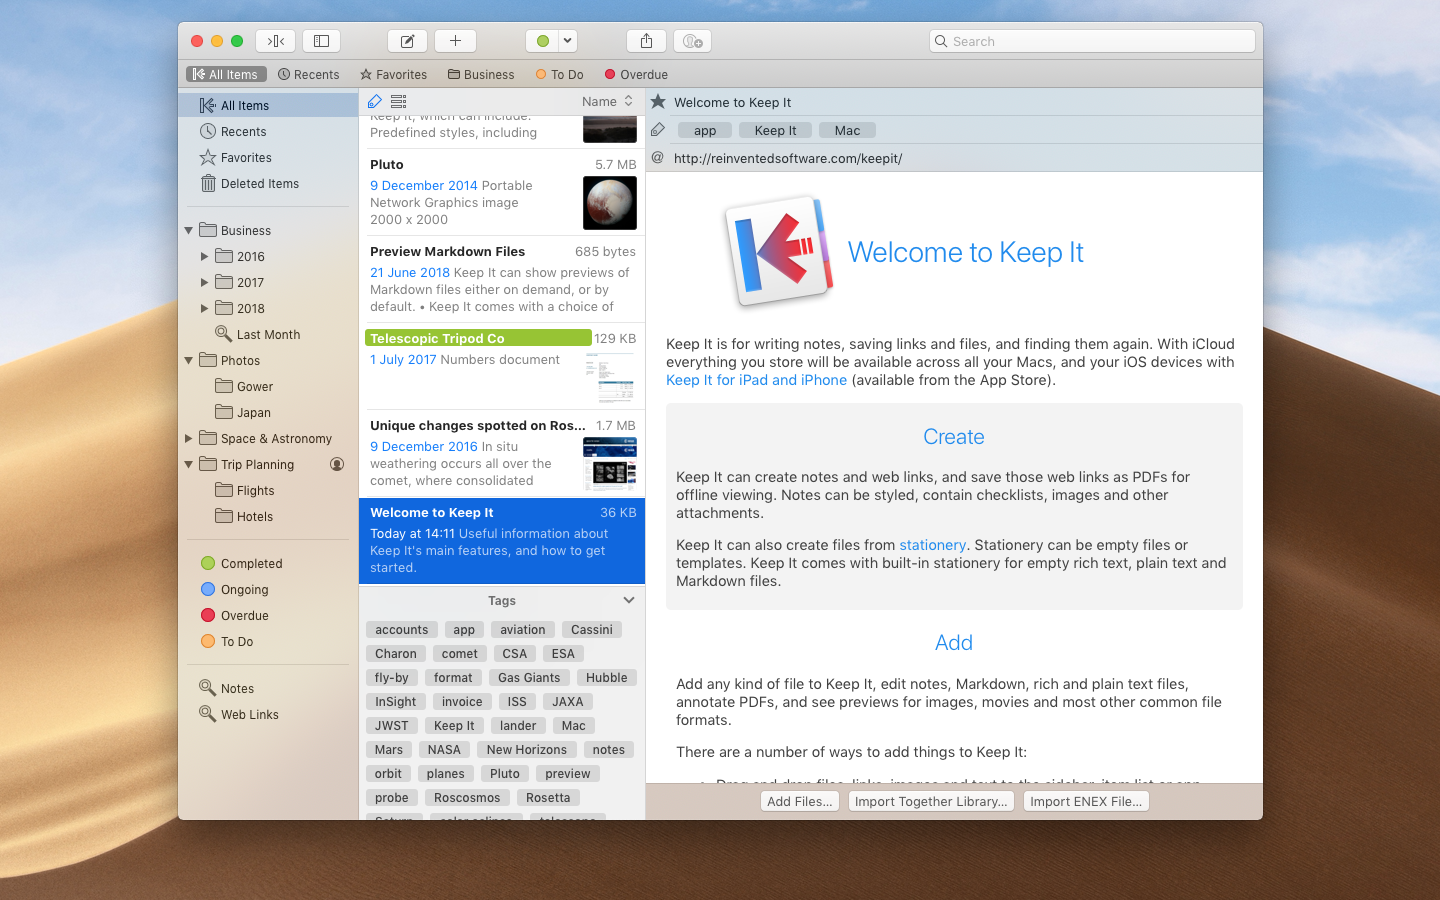Select the All Items favorites bar tab
1440x900 pixels.
[x=225, y=74]
